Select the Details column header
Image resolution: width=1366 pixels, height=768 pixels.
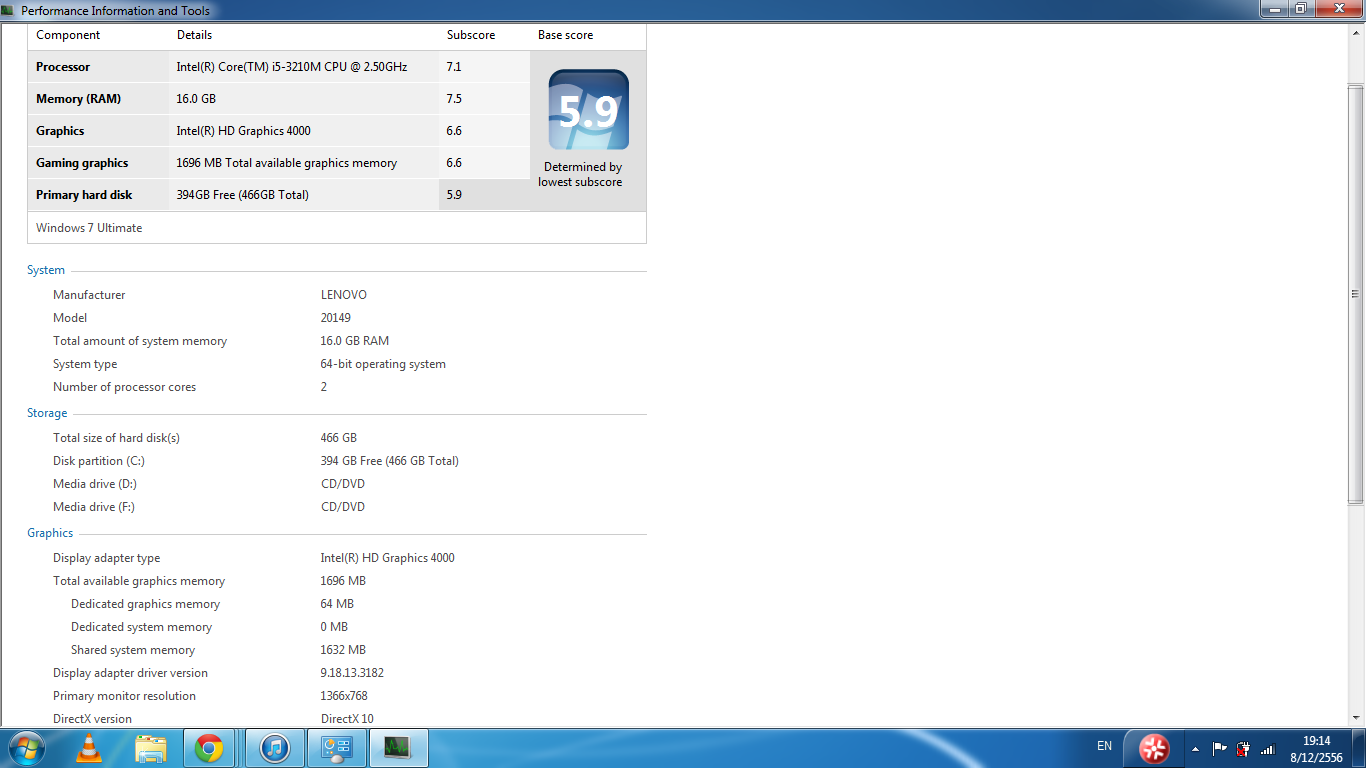195,35
